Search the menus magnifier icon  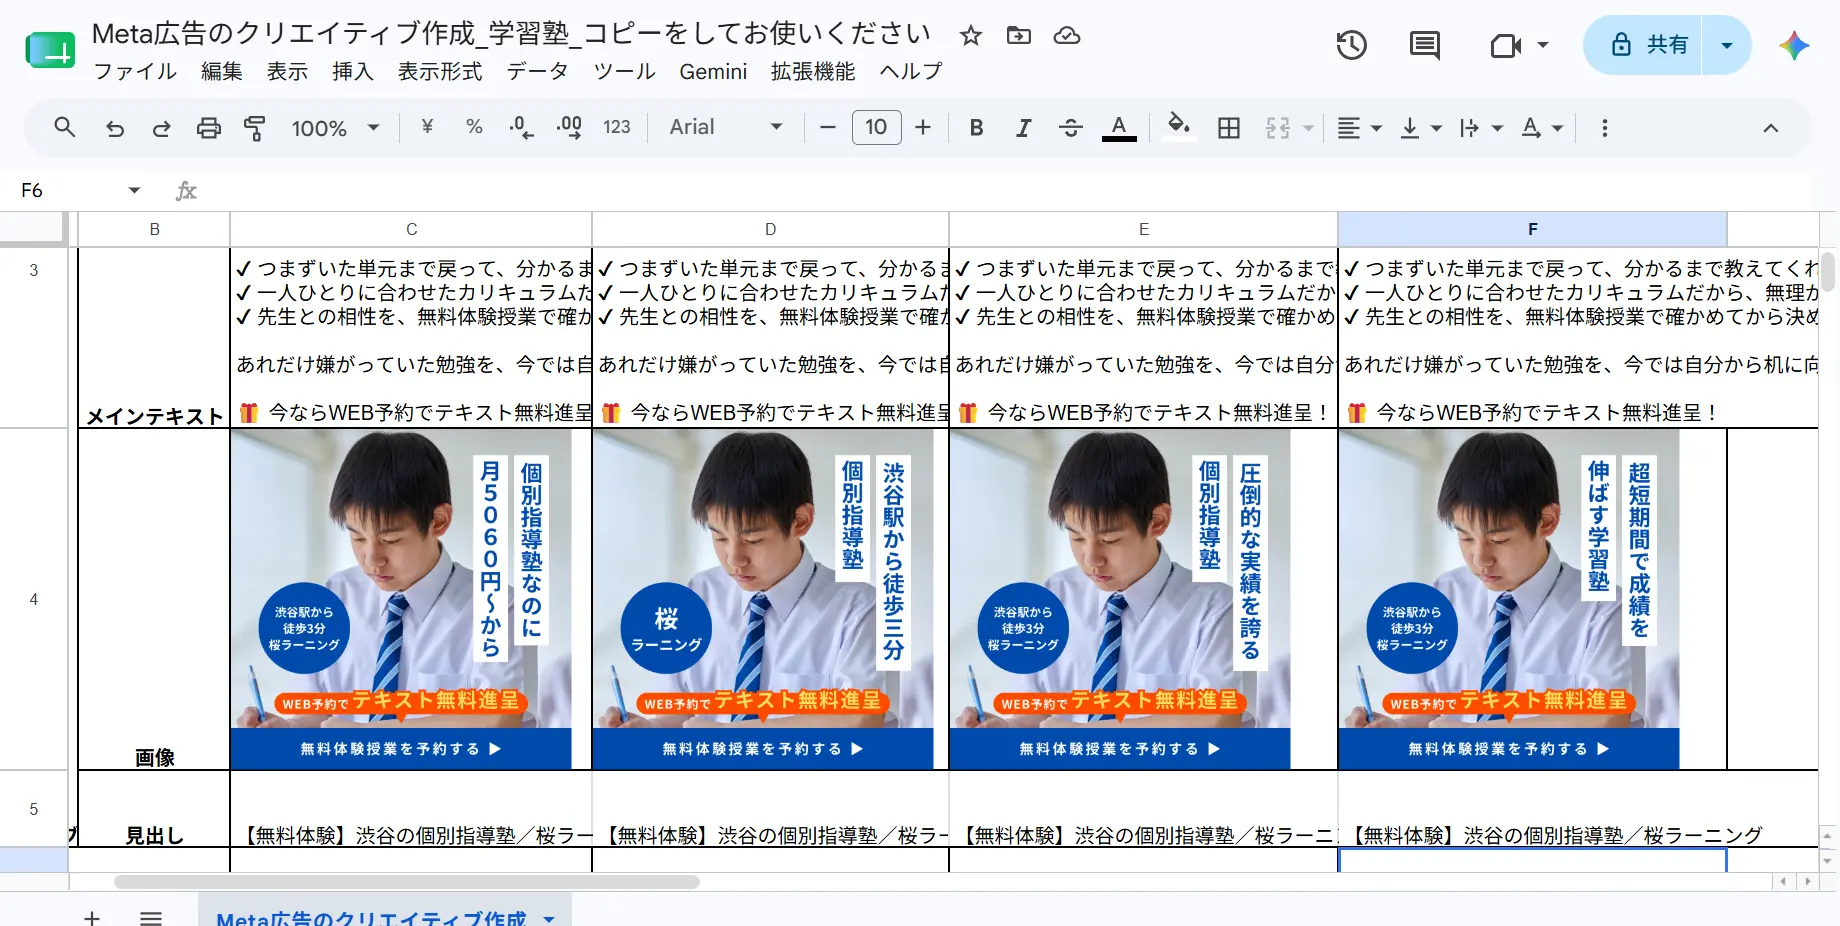tap(65, 127)
